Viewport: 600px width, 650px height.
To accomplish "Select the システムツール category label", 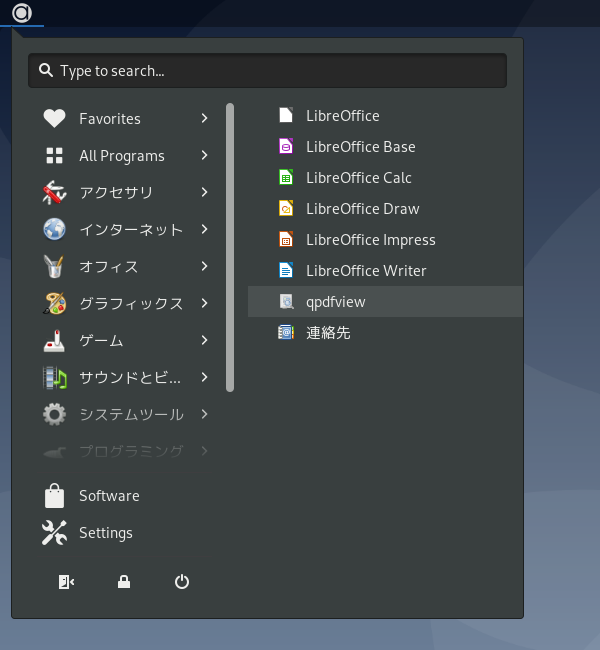I will pyautogui.click(x=131, y=415).
